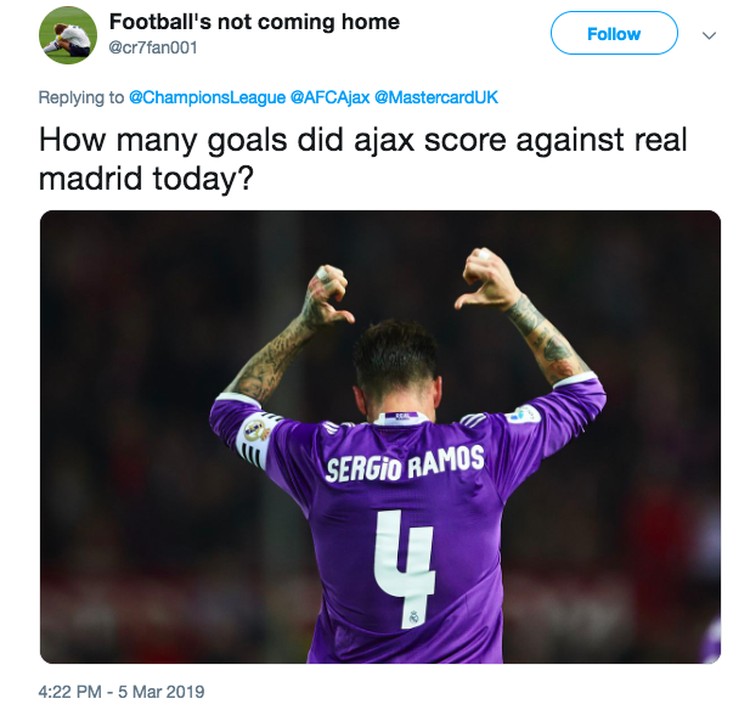The height and width of the screenshot is (710, 750).
Task: Select display name Football's not coming home
Action: (x=254, y=22)
